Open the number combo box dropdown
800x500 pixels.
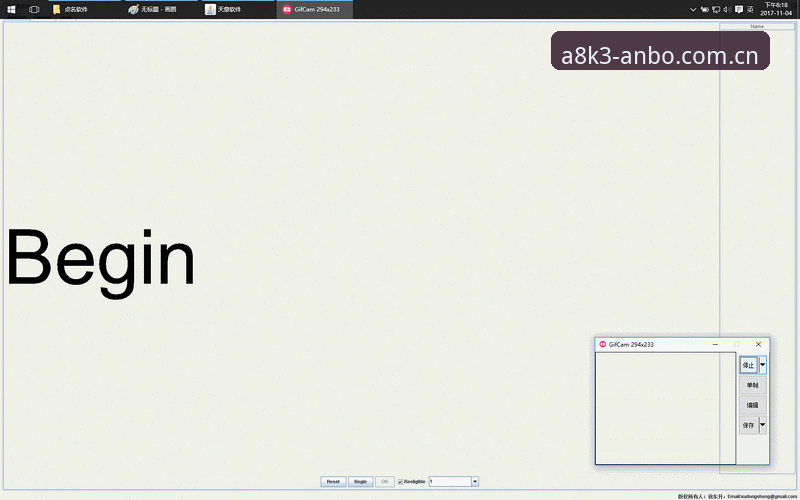tap(475, 482)
